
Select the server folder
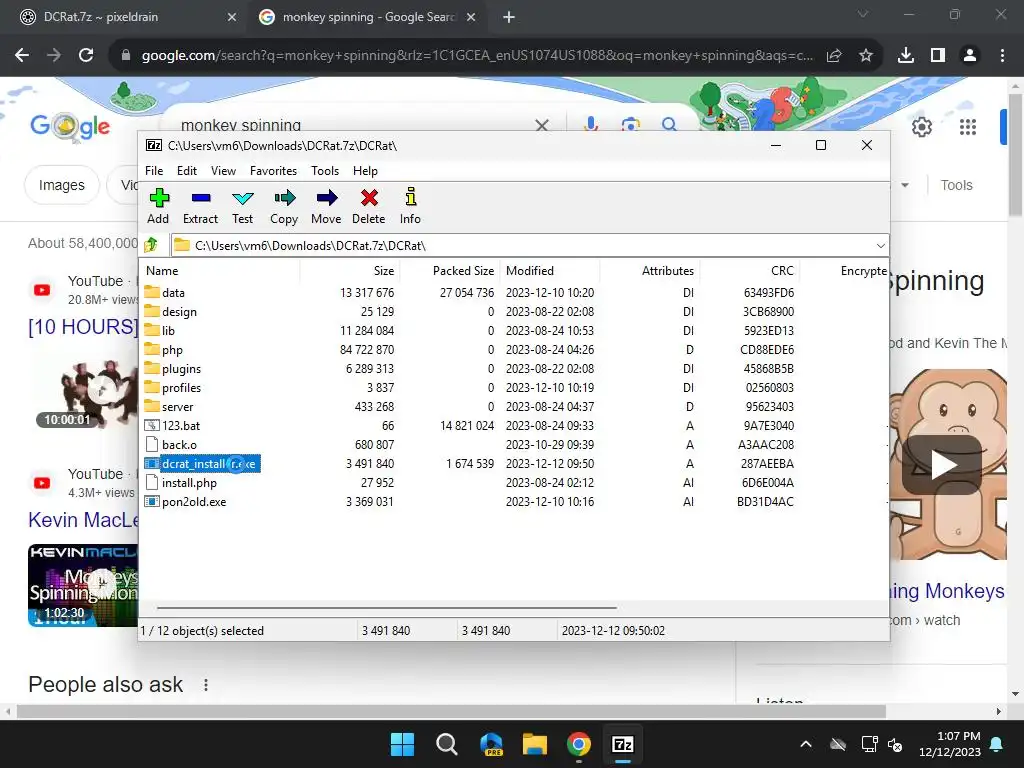point(169,406)
